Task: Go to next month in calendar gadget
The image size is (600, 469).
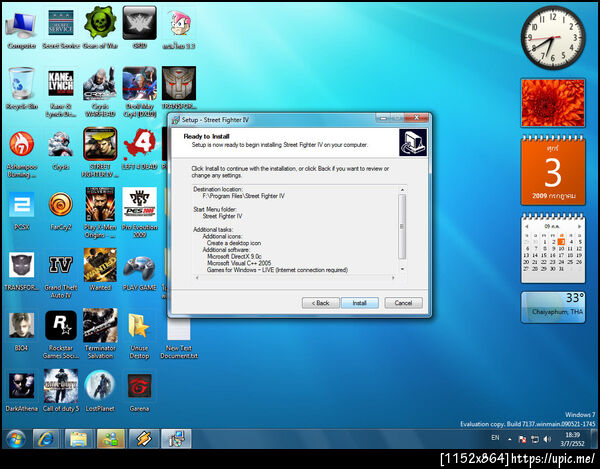Action: tap(579, 226)
